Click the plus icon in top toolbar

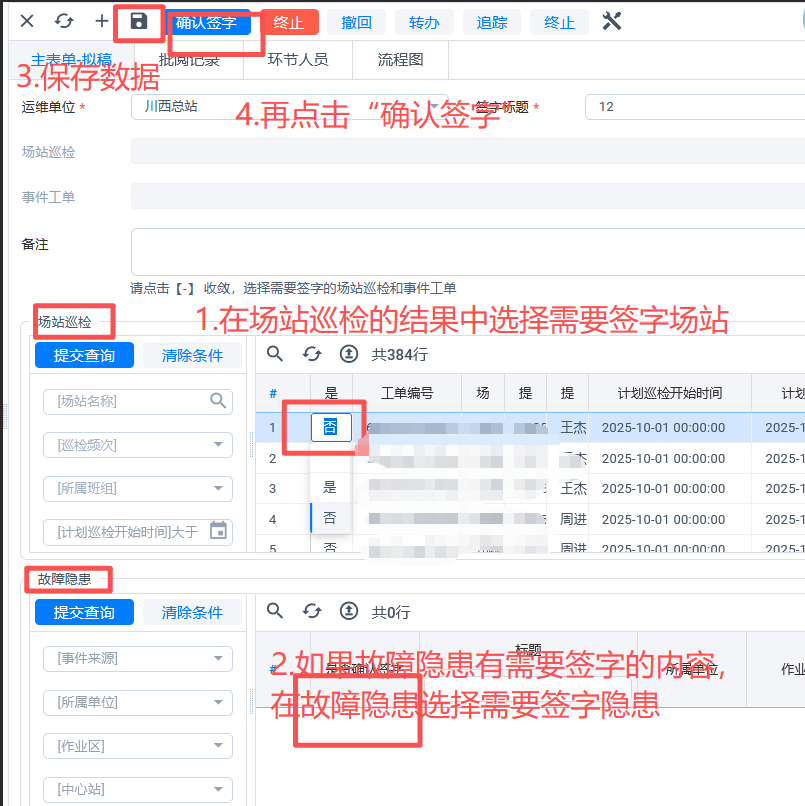pyautogui.click(x=101, y=21)
